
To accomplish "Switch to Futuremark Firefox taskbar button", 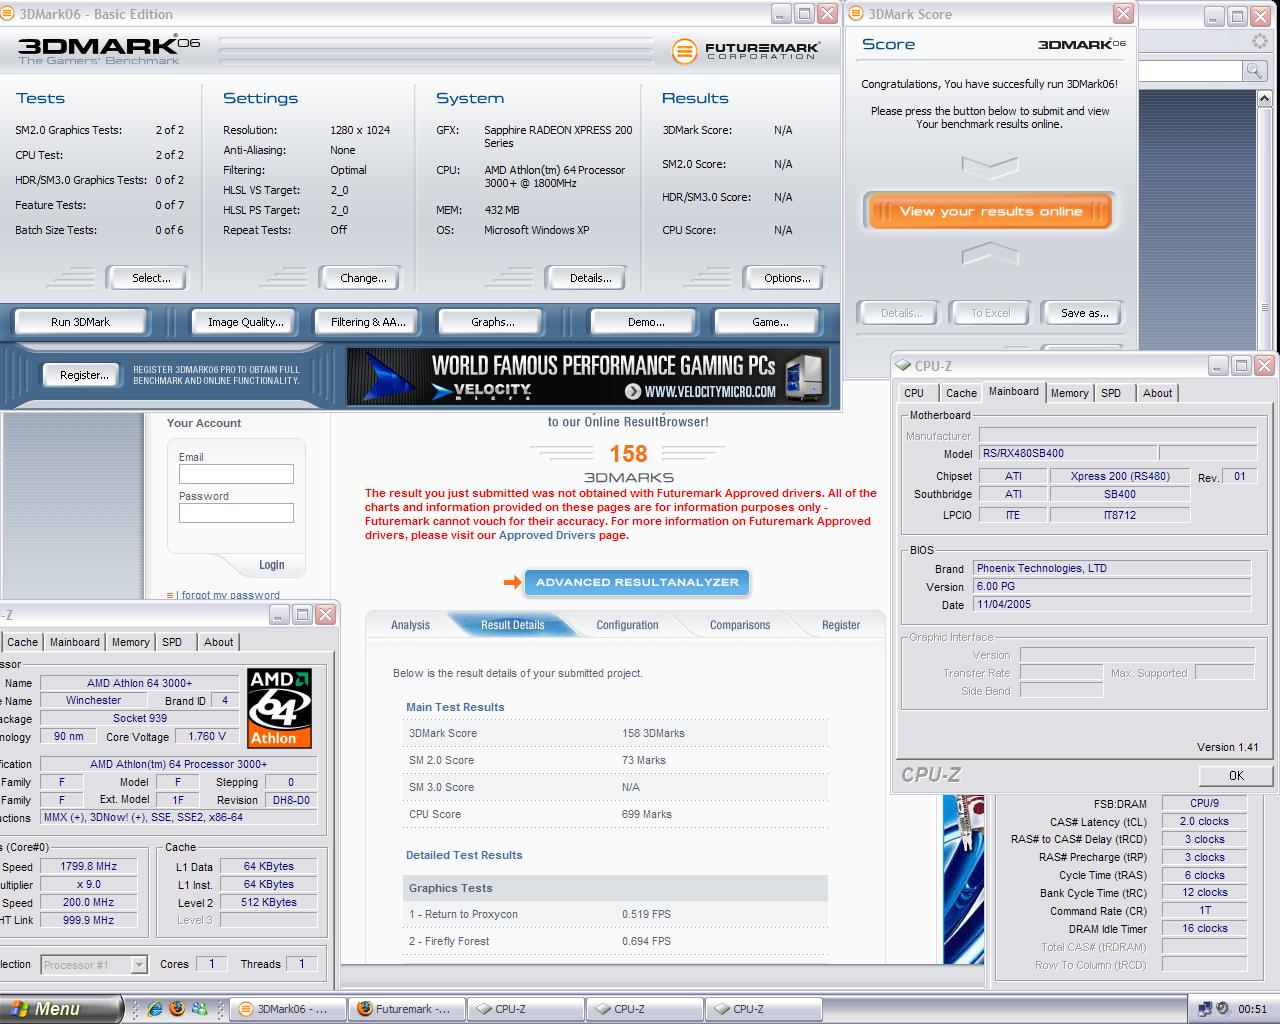I will coord(407,1009).
